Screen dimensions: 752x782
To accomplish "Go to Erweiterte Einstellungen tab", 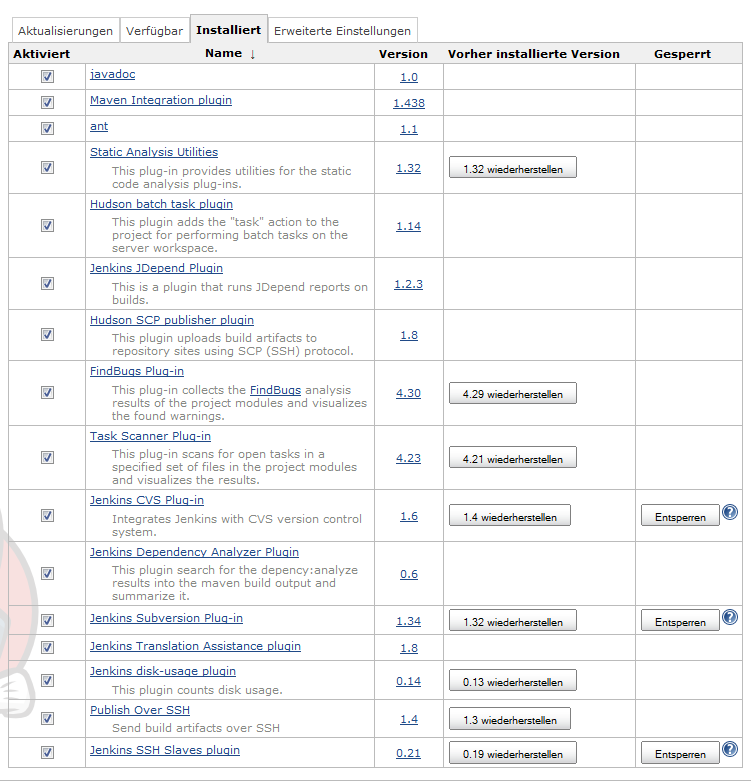I will coord(342,31).
